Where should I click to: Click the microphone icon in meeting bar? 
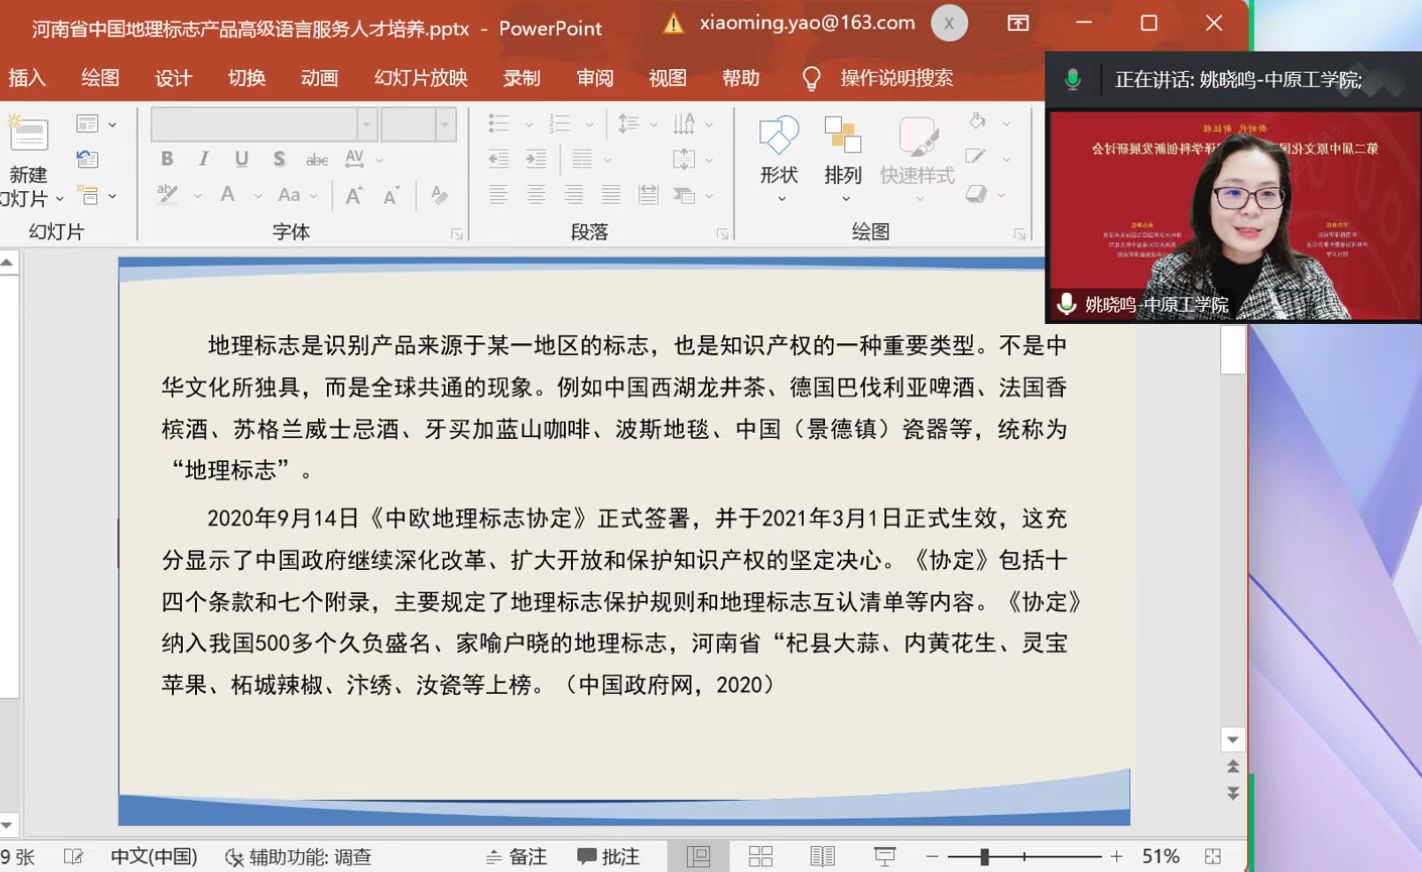tap(1073, 80)
